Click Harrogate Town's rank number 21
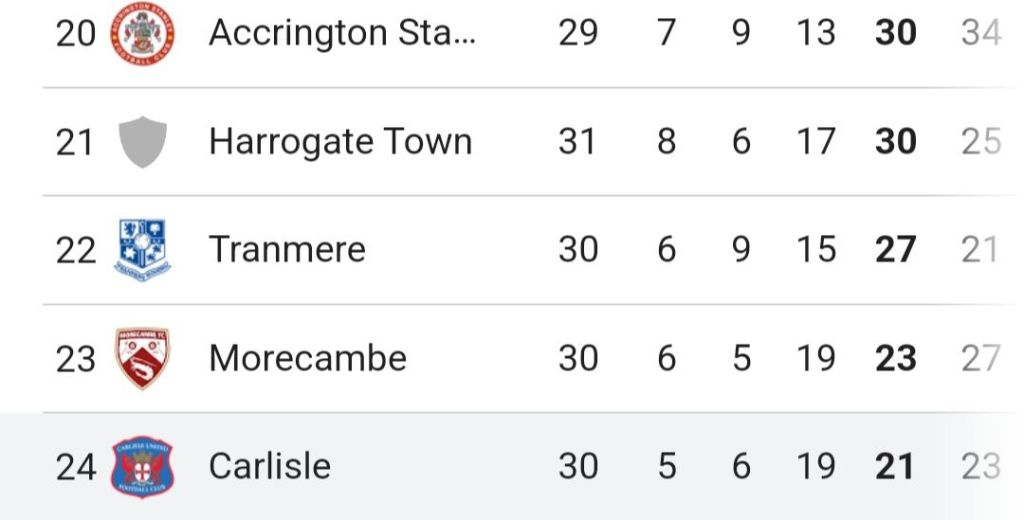1024x520 pixels. click(75, 142)
